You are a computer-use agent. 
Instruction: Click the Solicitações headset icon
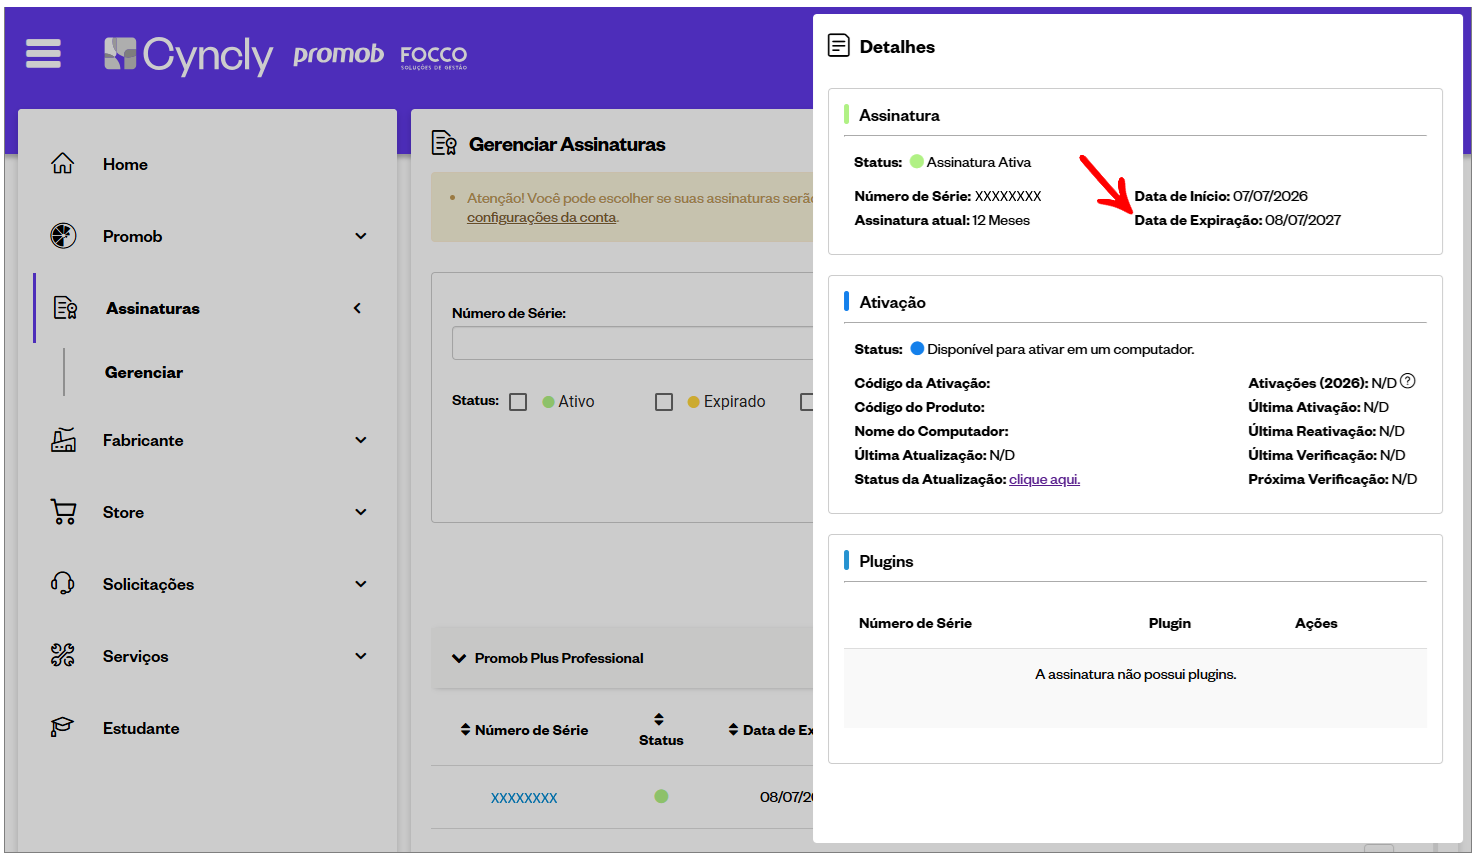(x=63, y=584)
